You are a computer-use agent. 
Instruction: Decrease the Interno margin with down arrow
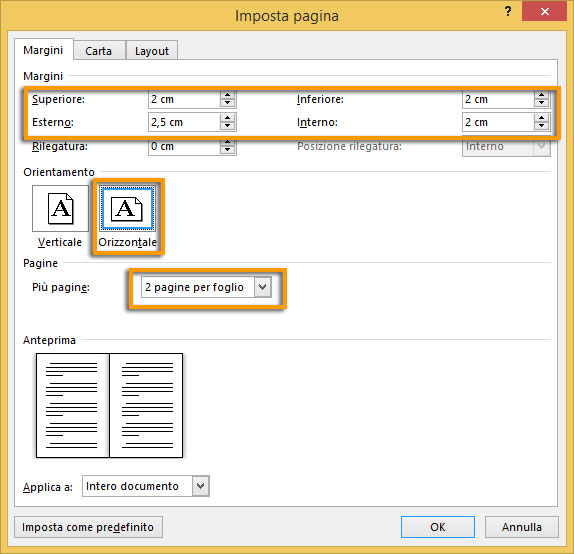(541, 126)
